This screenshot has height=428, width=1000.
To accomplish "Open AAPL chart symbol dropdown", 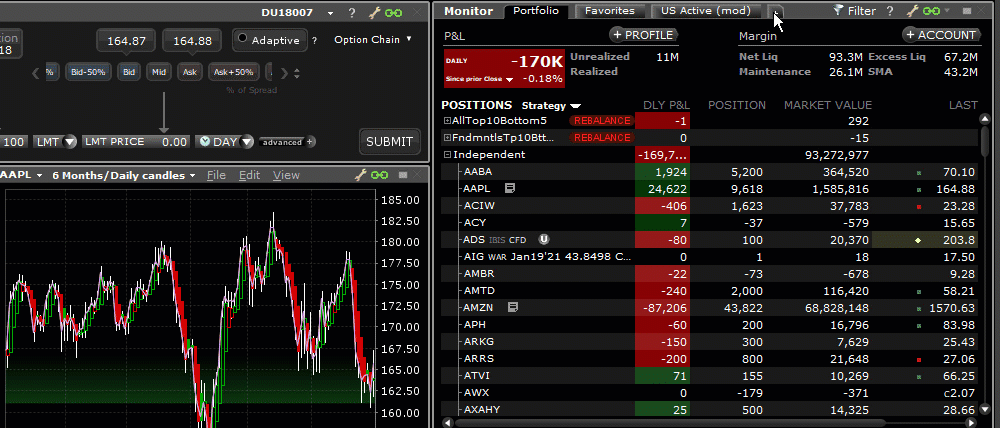I will [40, 175].
